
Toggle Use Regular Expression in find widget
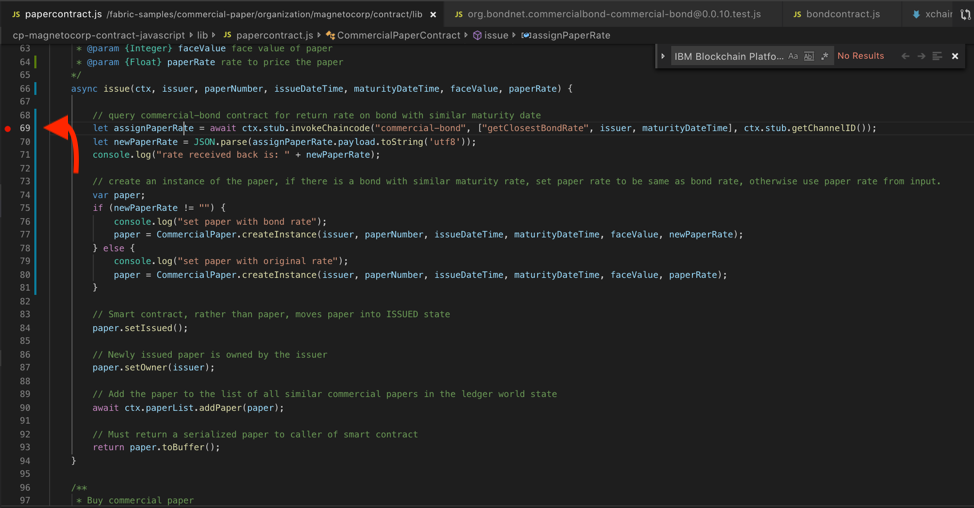(x=824, y=57)
